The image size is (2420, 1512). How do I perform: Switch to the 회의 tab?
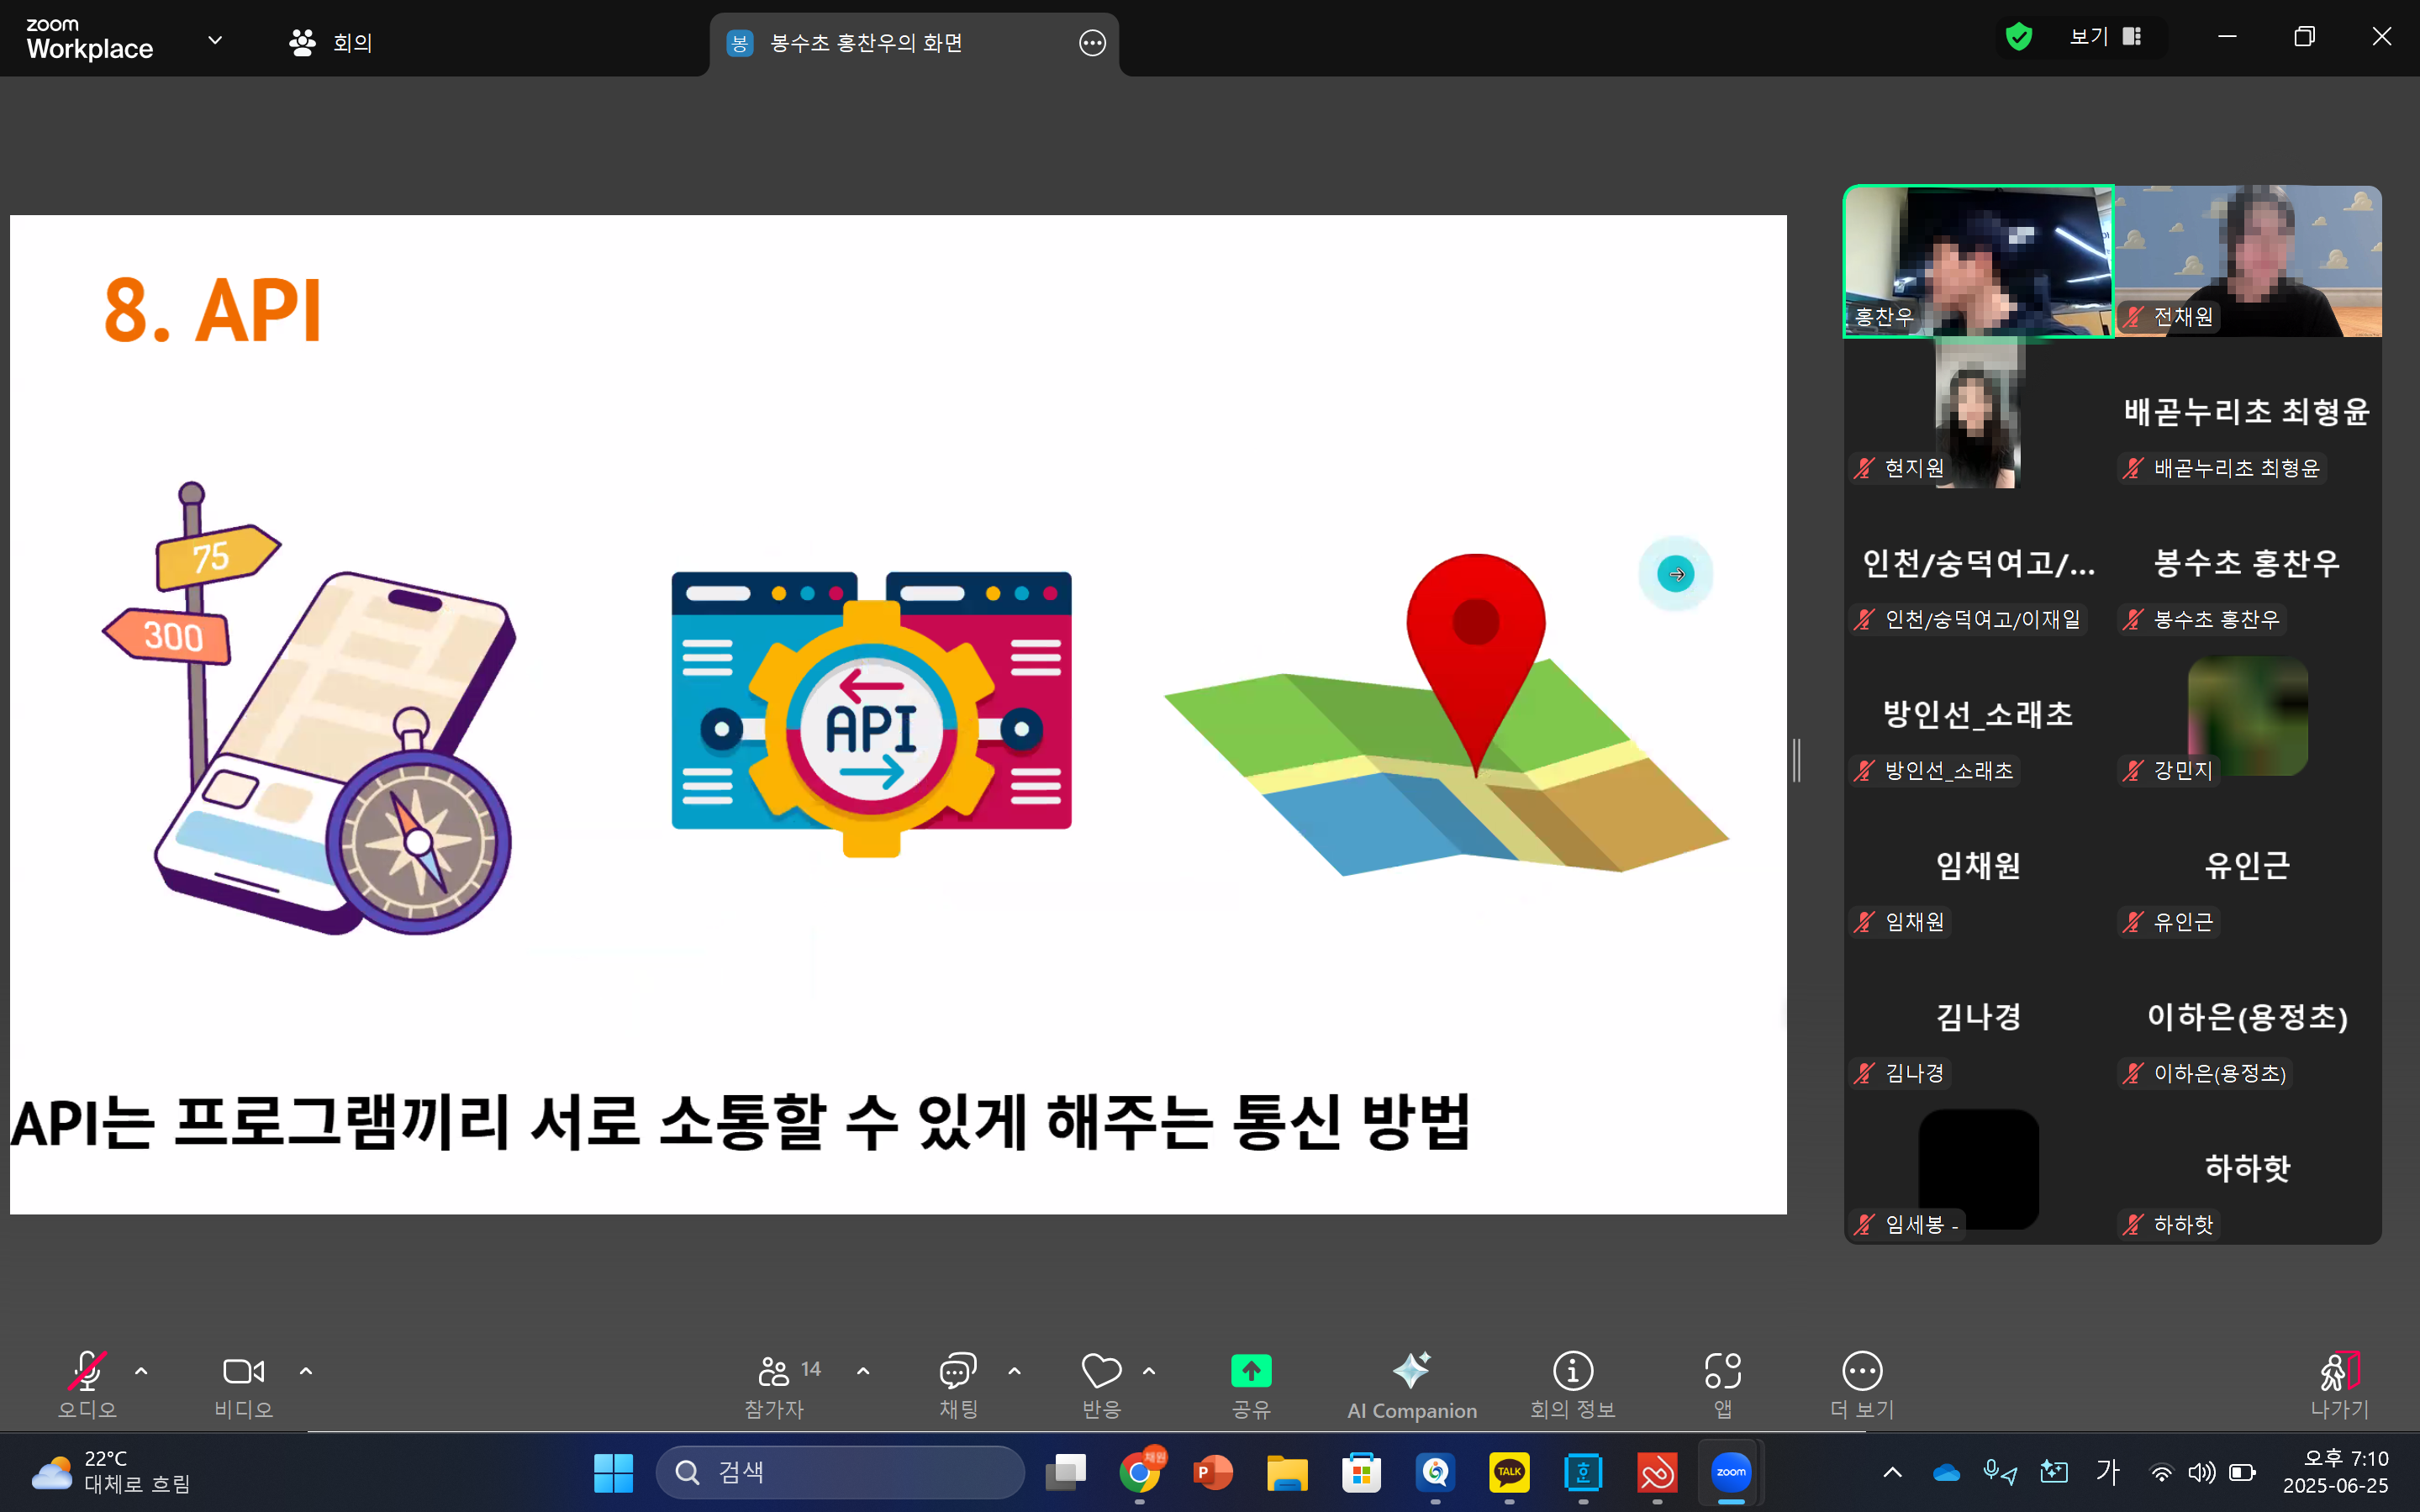(331, 42)
